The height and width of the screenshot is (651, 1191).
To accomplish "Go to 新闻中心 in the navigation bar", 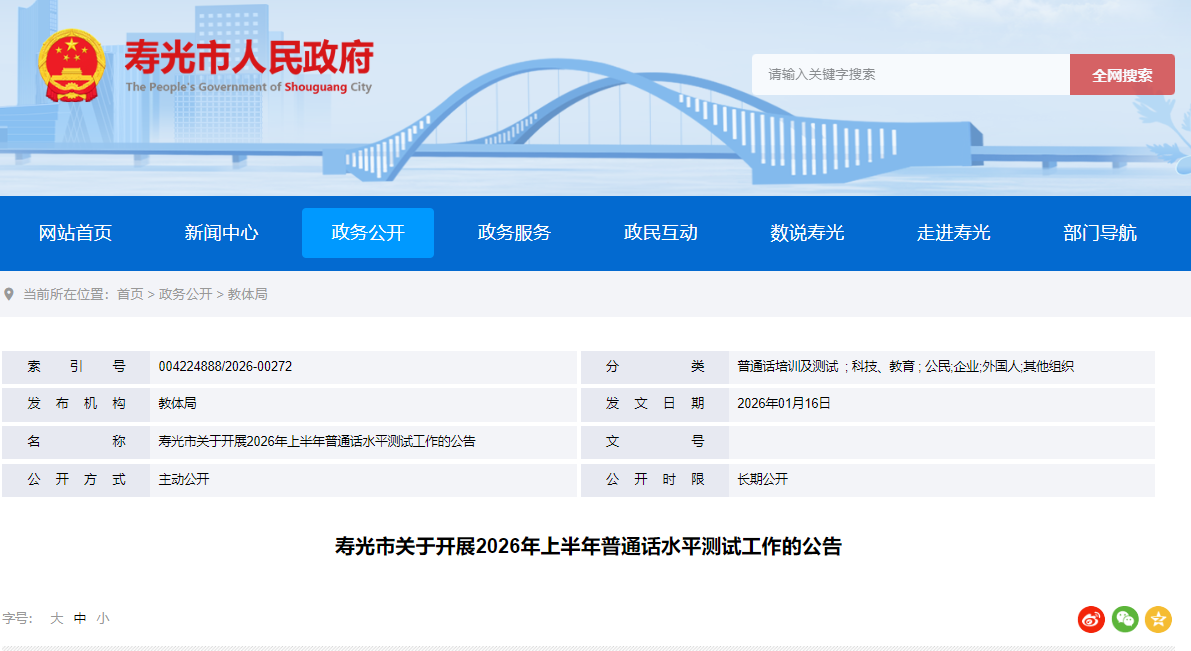I will tap(221, 233).
